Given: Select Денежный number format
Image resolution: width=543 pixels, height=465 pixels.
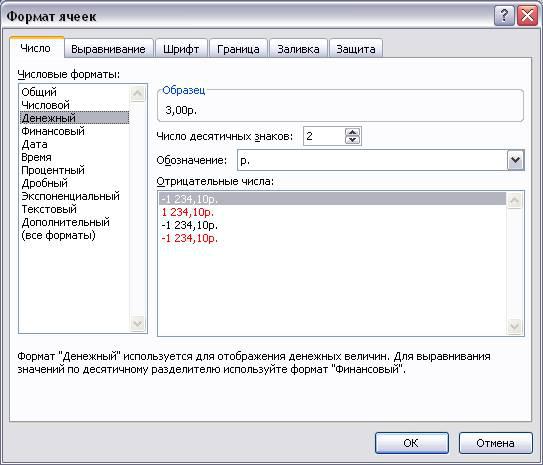Looking at the screenshot, I should pos(74,118).
